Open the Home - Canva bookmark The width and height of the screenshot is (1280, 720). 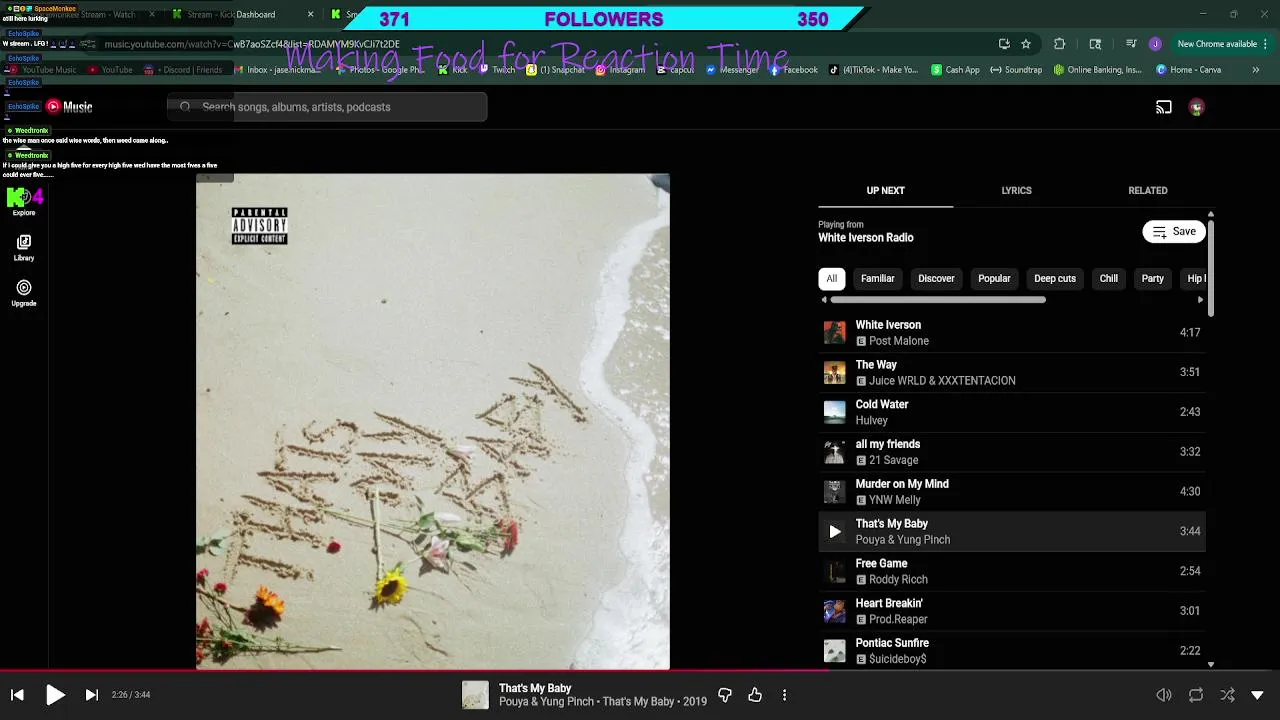pyautogui.click(x=1188, y=70)
